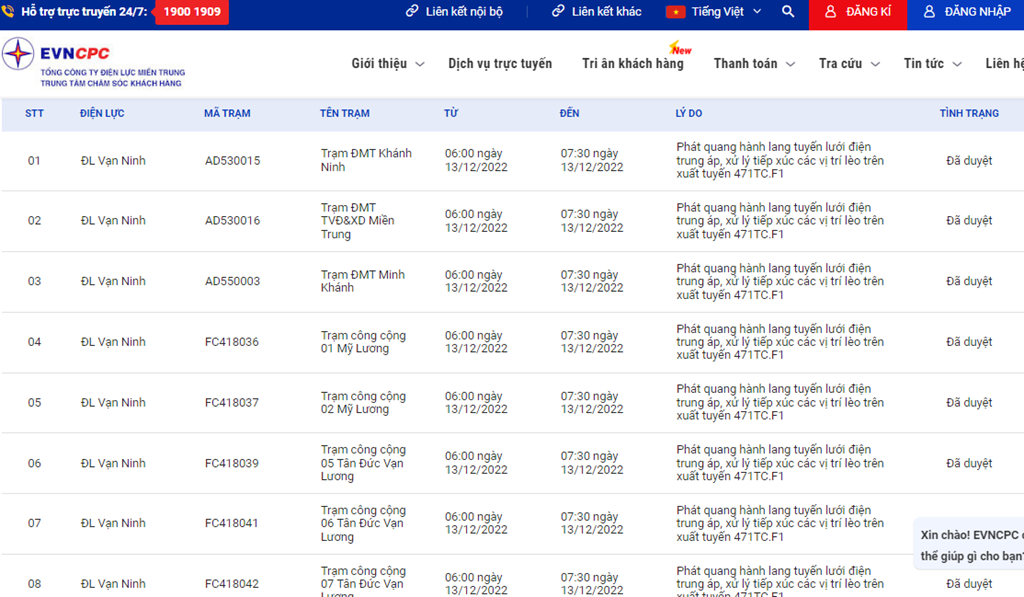The height and width of the screenshot is (597, 1024).
Task: Select station code AD530015 row
Action: pos(232,161)
